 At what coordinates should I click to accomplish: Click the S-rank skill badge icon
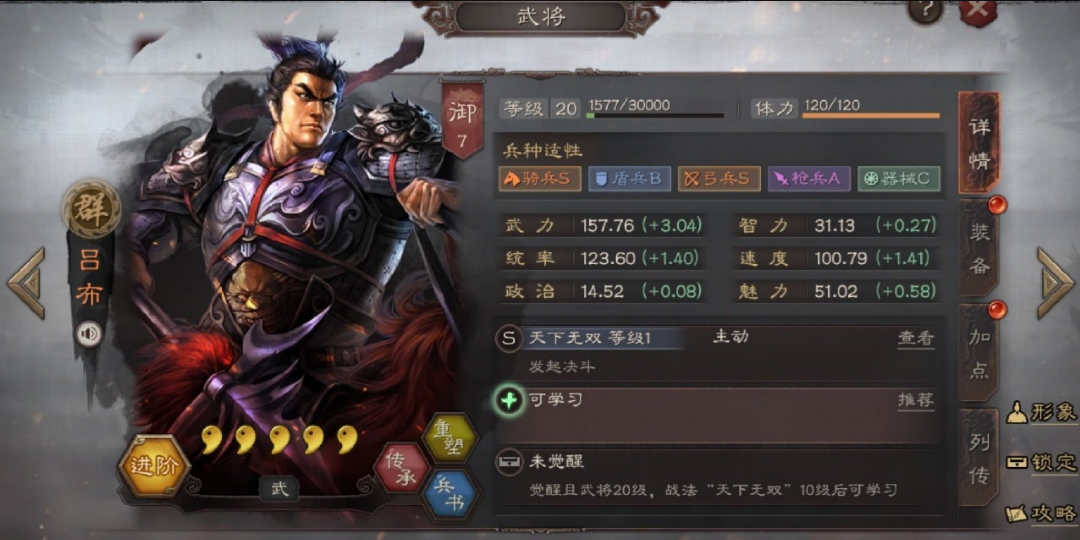[508, 338]
